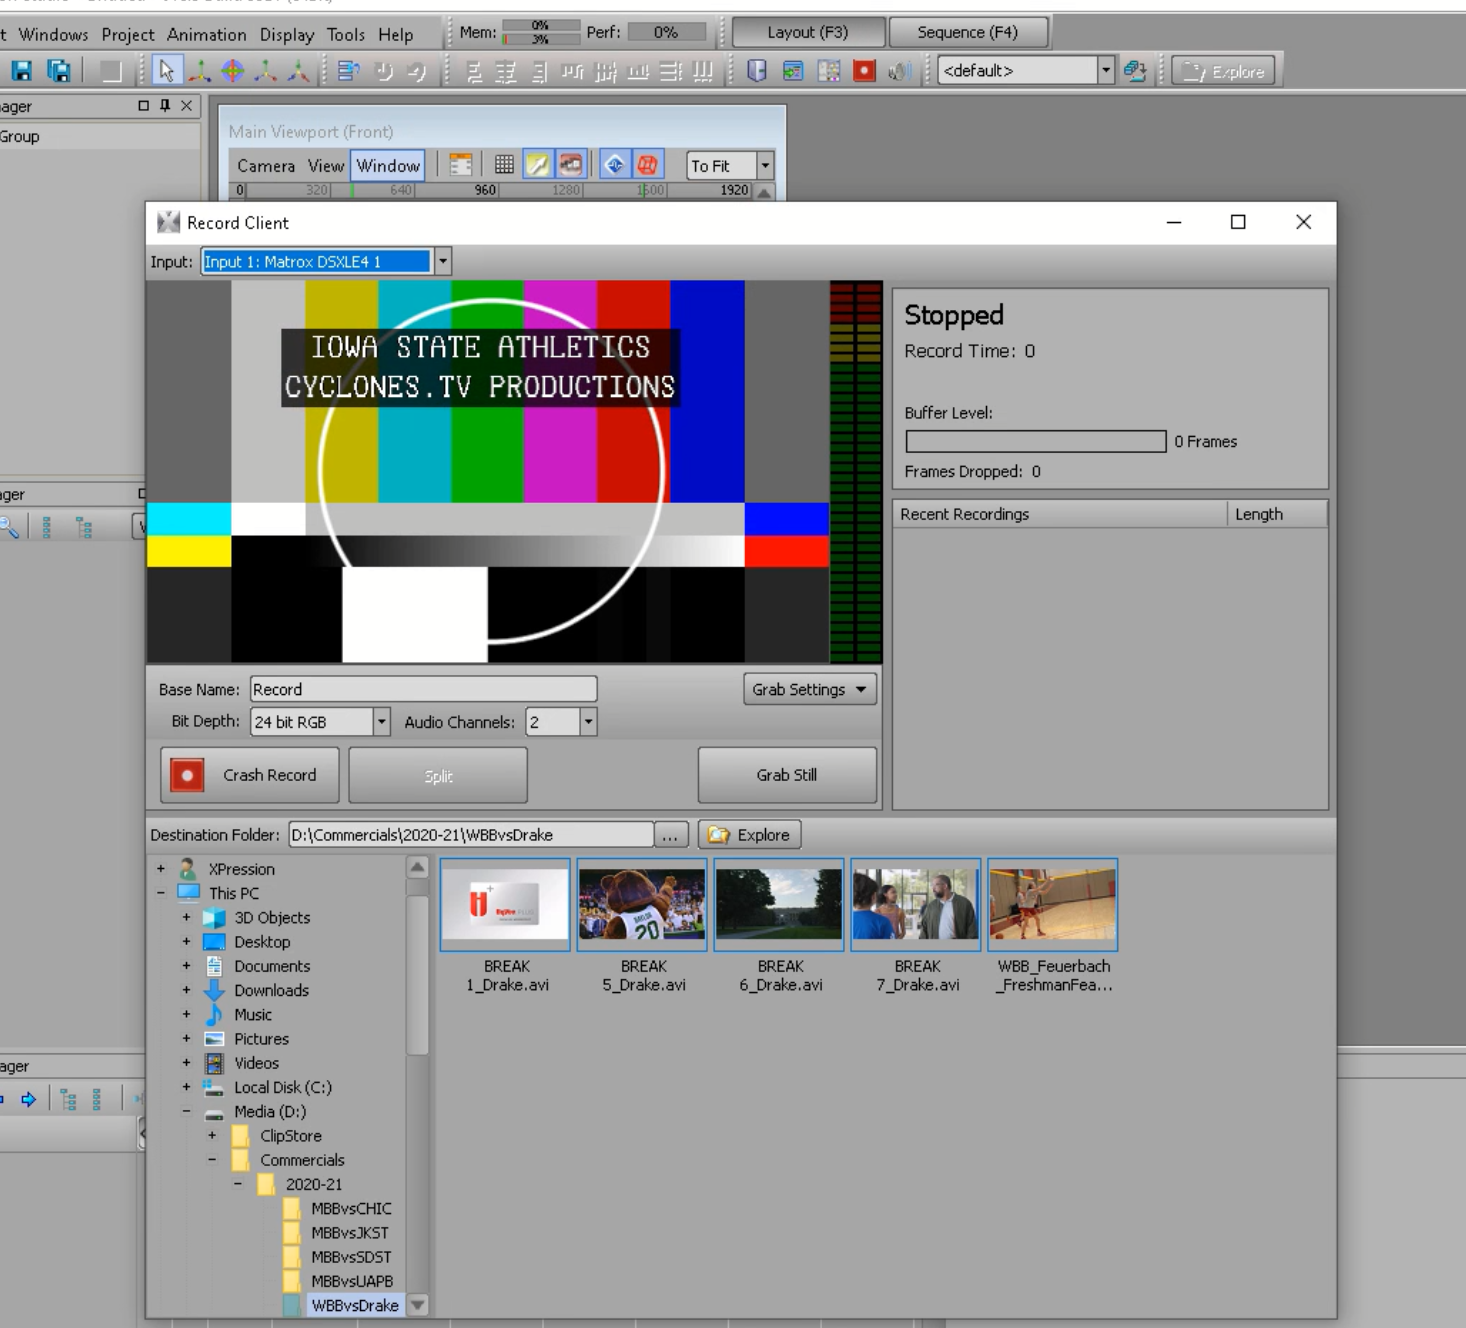The width and height of the screenshot is (1466, 1328).
Task: Expand the ClipStore folder tree node
Action: pyautogui.click(x=212, y=1136)
